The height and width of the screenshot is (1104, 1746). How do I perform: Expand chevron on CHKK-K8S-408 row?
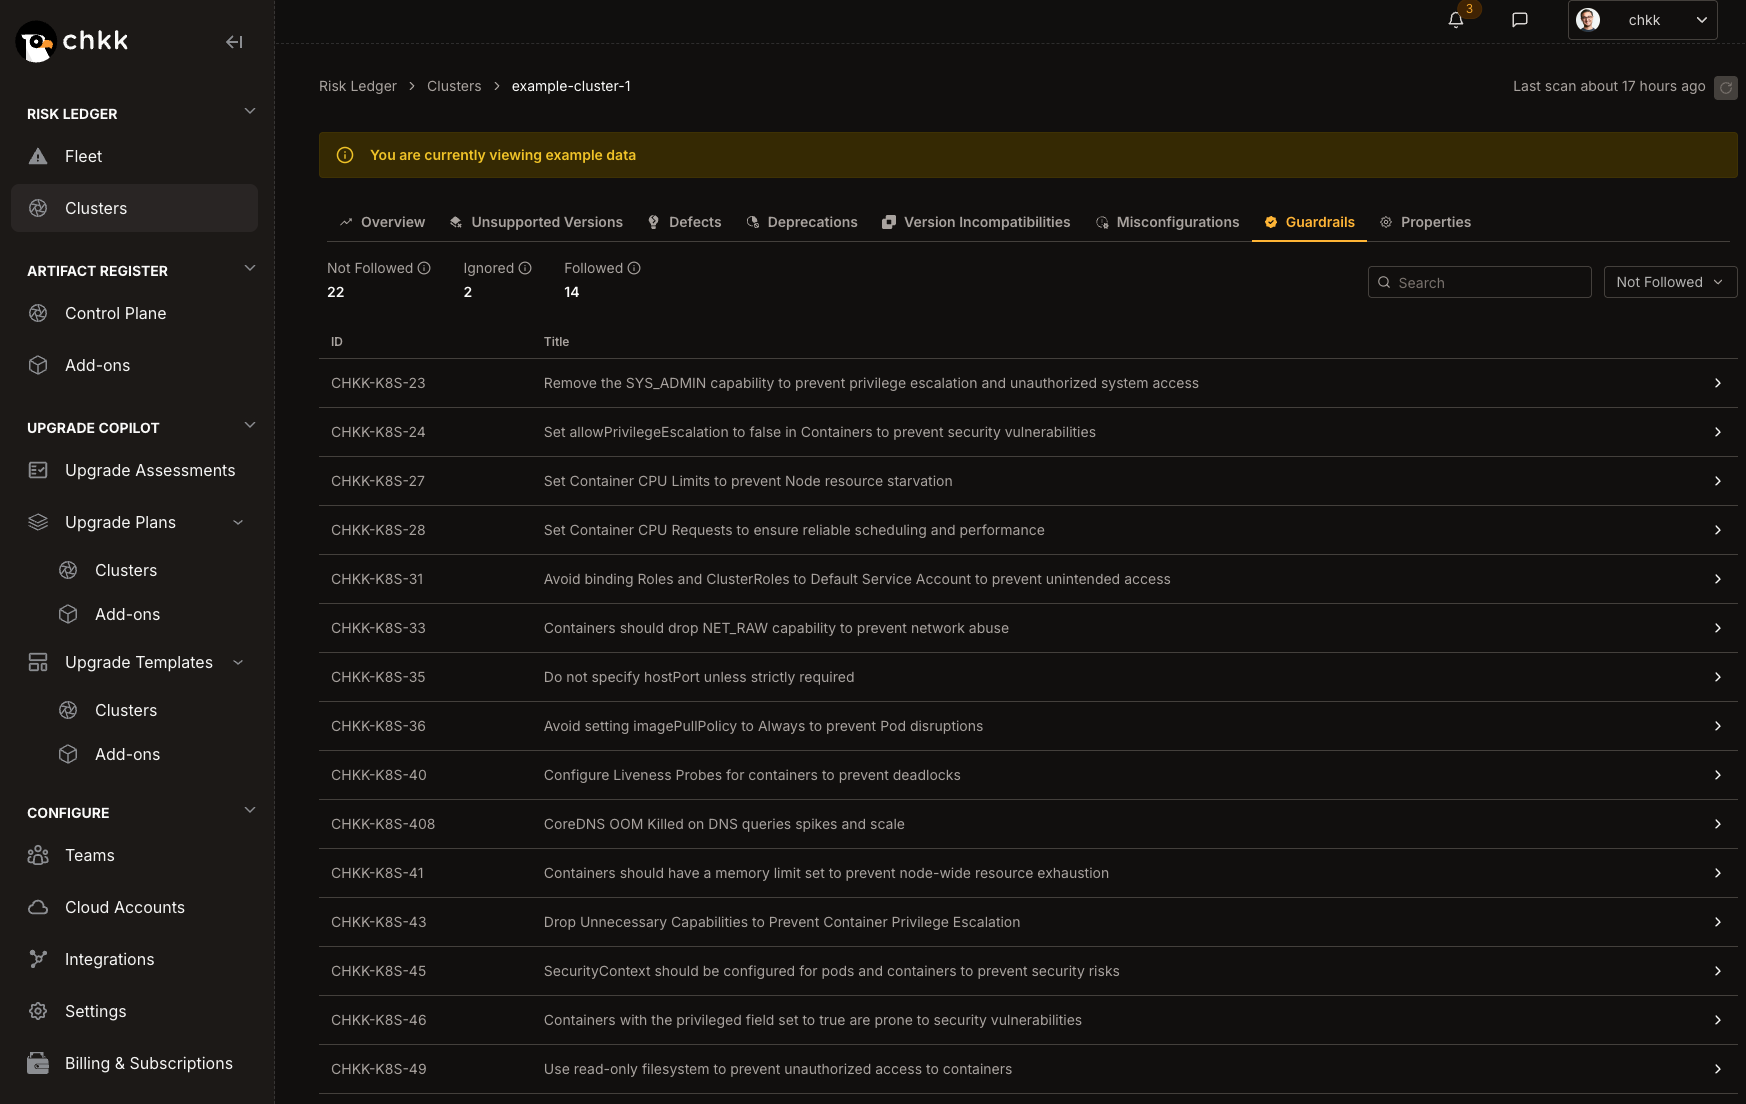click(1717, 824)
